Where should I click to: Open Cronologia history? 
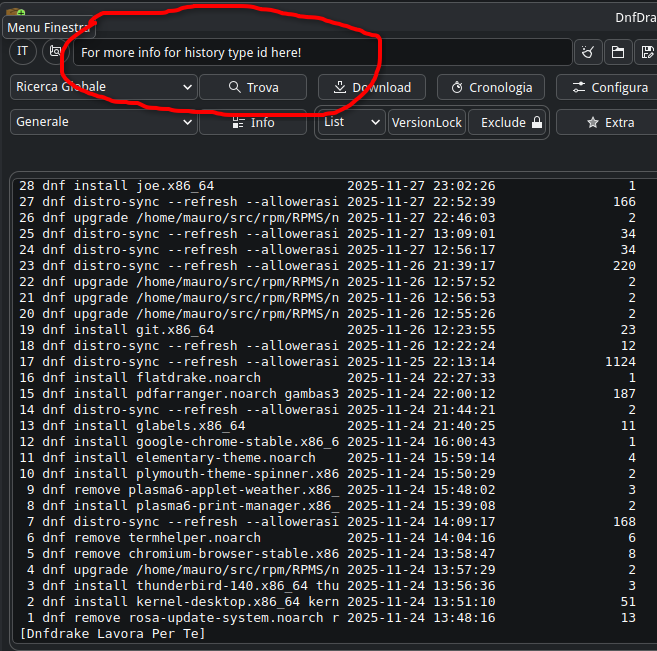coord(491,87)
